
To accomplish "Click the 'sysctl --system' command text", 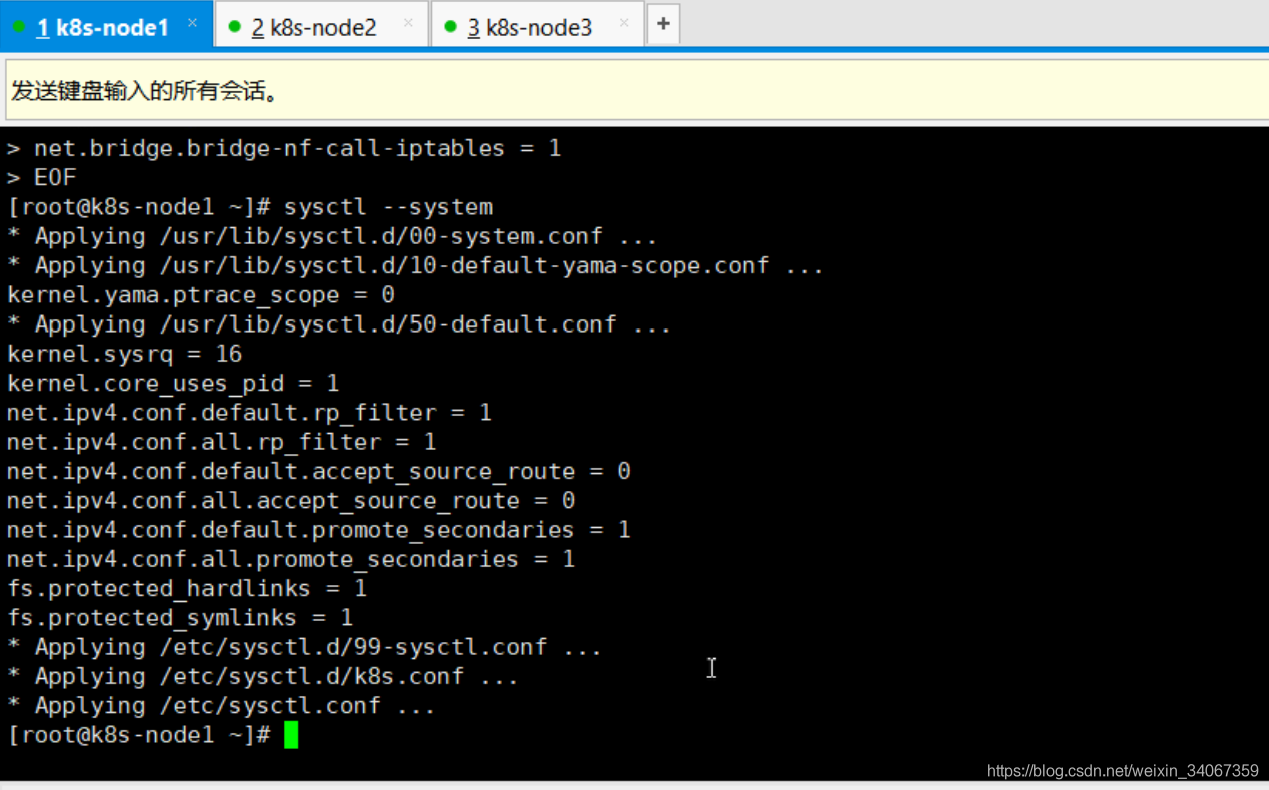I will click(x=388, y=207).
